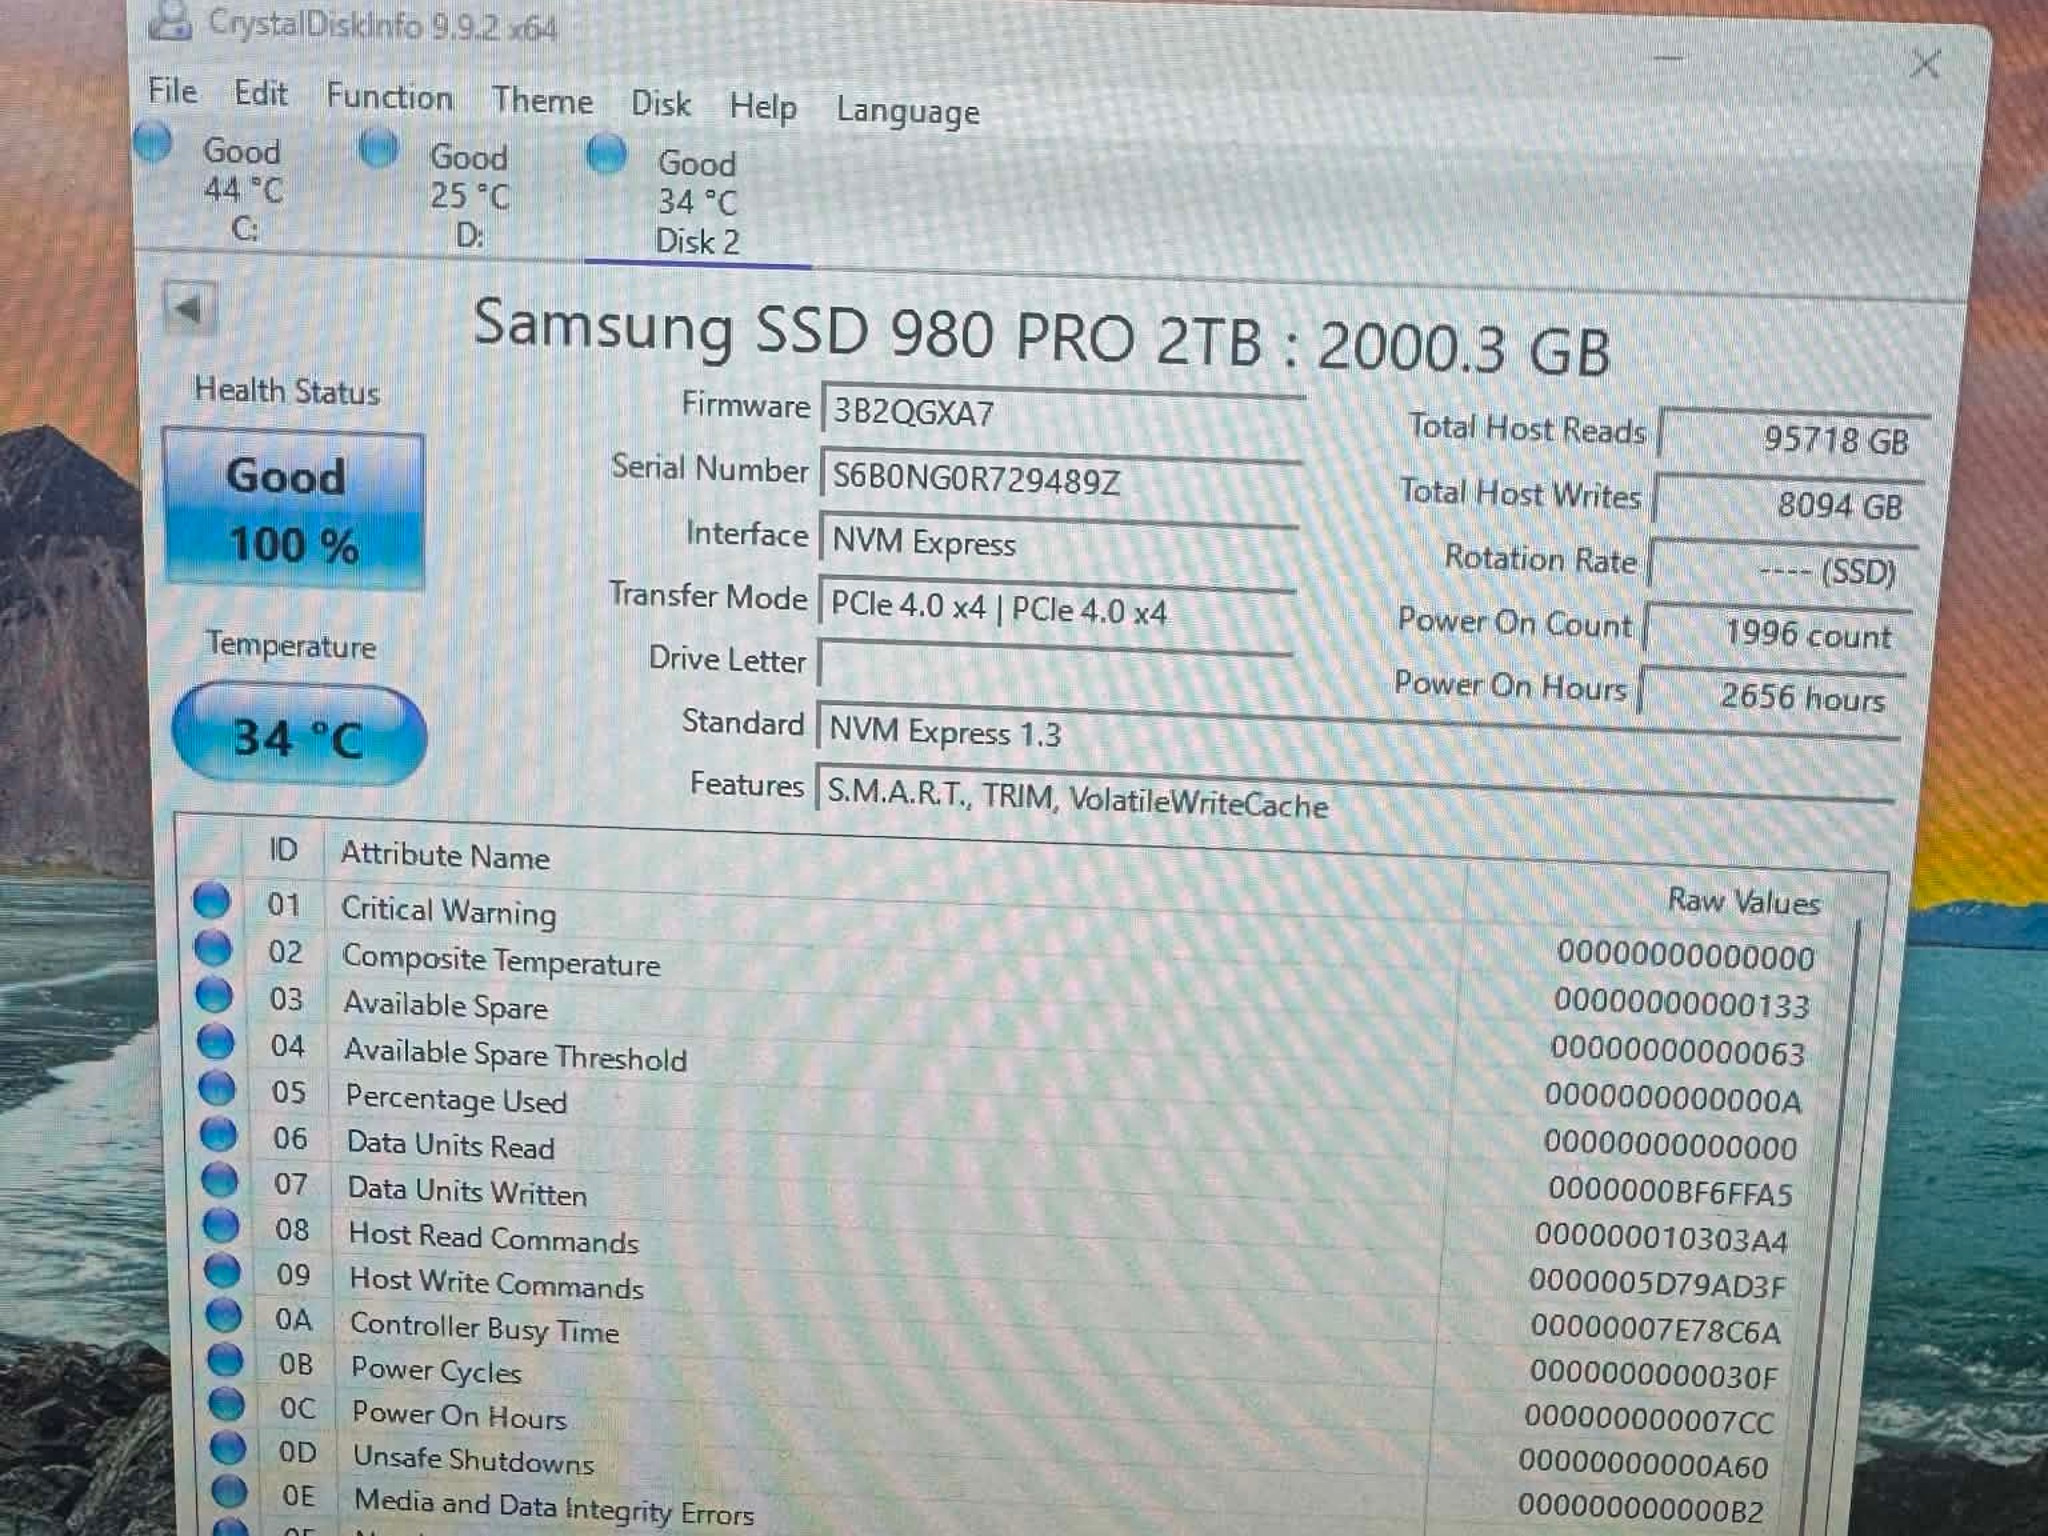
Task: Open the Disk menu
Action: (660, 104)
